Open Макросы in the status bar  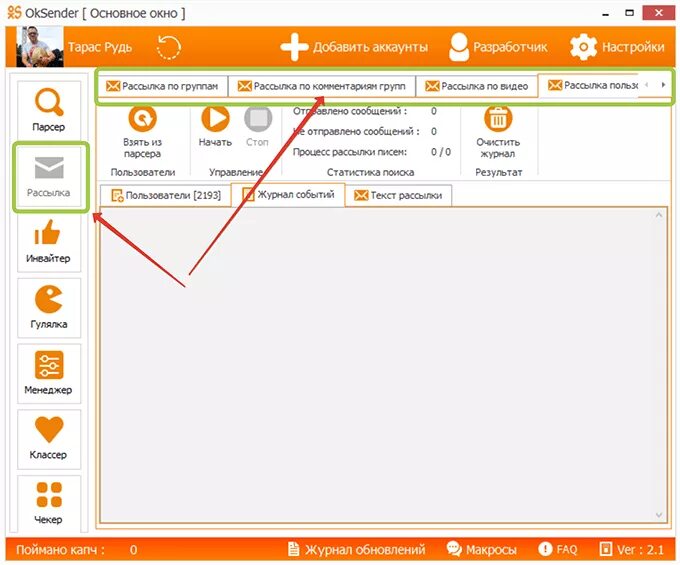pos(482,549)
